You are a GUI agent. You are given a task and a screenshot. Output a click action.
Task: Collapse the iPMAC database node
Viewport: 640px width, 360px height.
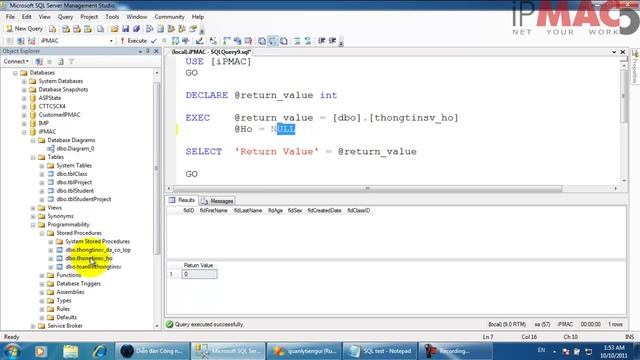click(x=24, y=132)
